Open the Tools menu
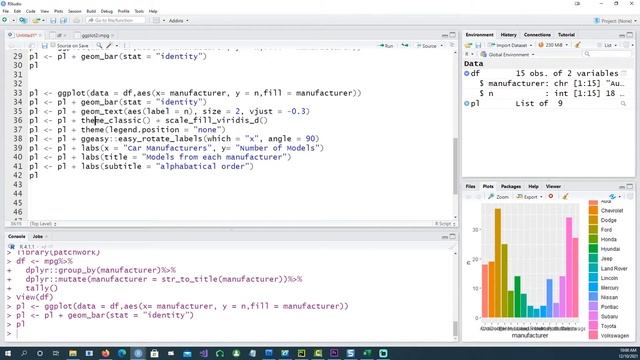 (x=139, y=11)
